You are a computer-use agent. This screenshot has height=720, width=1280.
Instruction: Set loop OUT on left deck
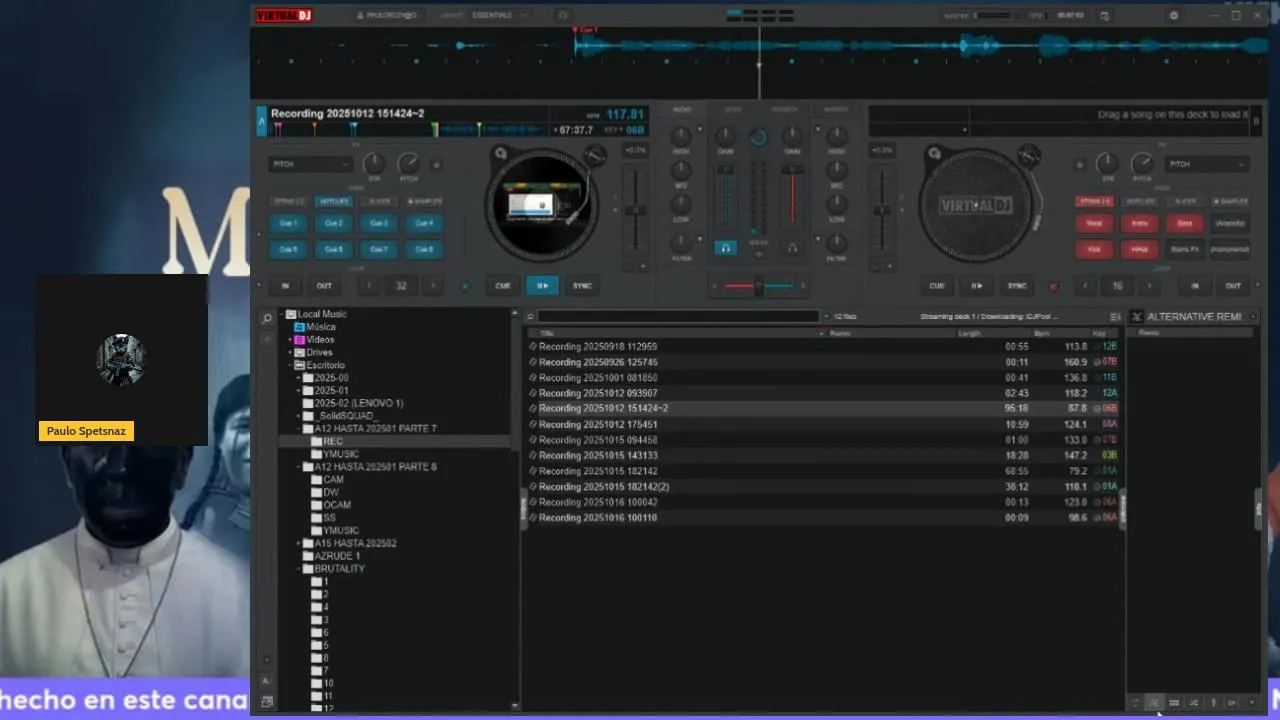coord(324,286)
